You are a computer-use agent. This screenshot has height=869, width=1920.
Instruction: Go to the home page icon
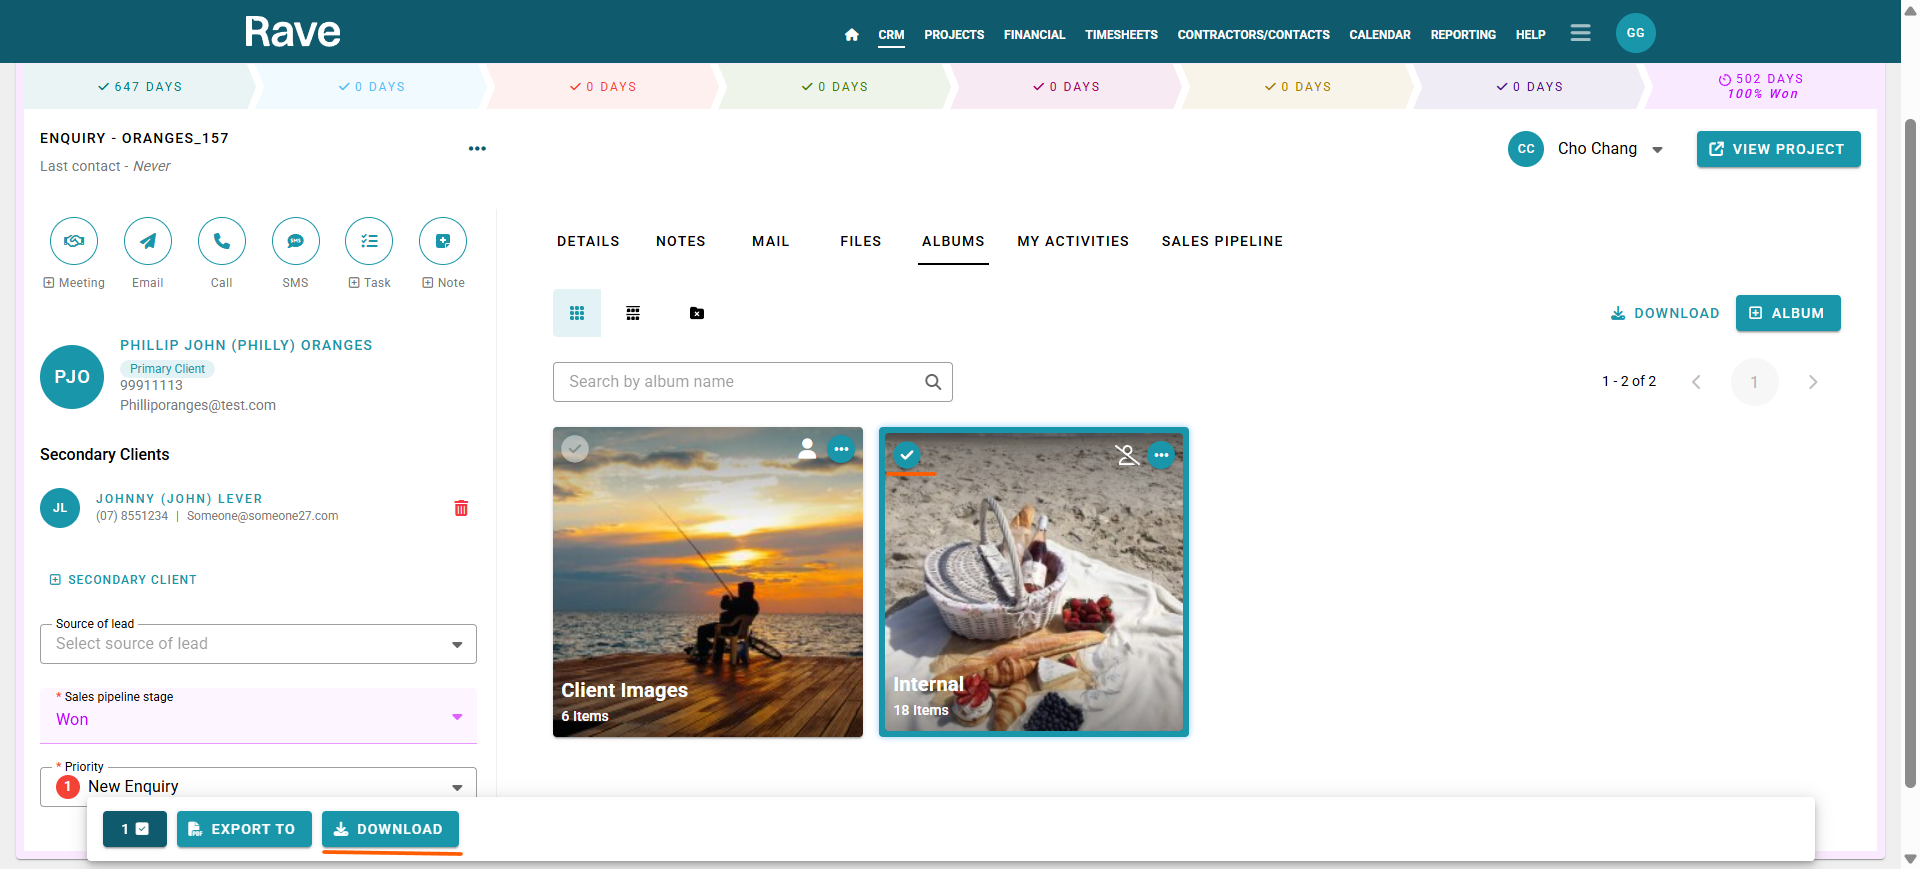pyautogui.click(x=851, y=35)
